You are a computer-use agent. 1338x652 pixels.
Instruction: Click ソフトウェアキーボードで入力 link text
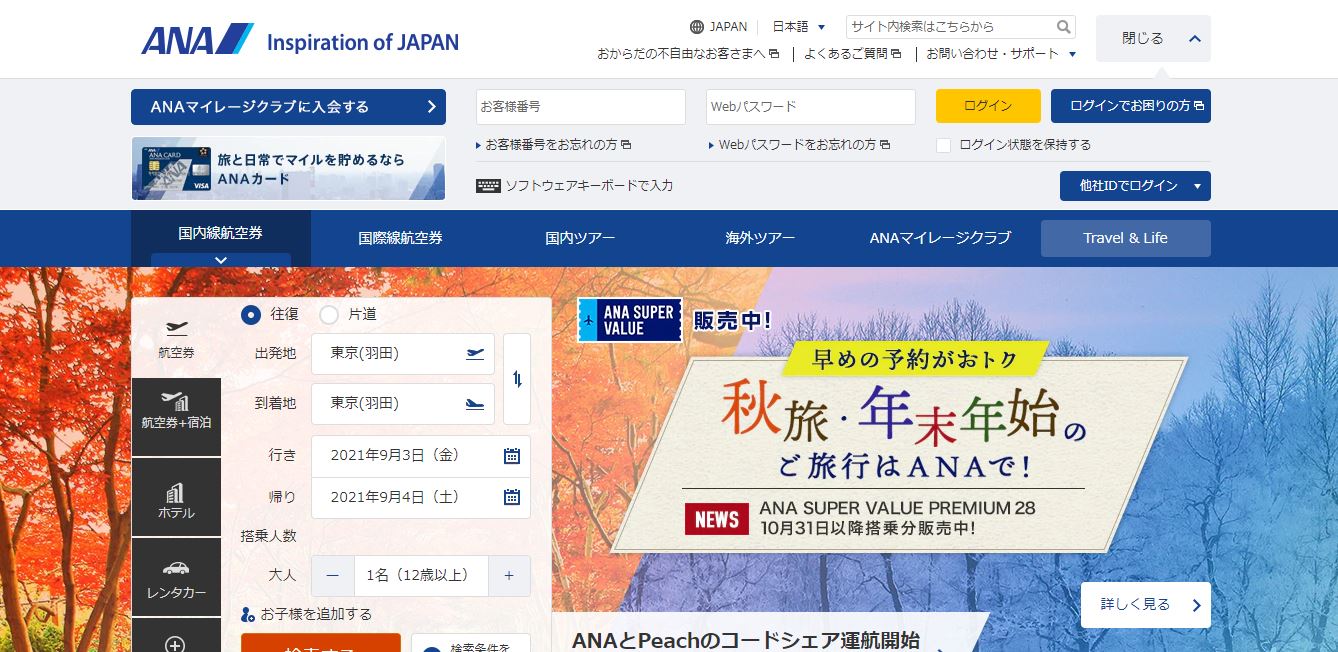[x=589, y=185]
